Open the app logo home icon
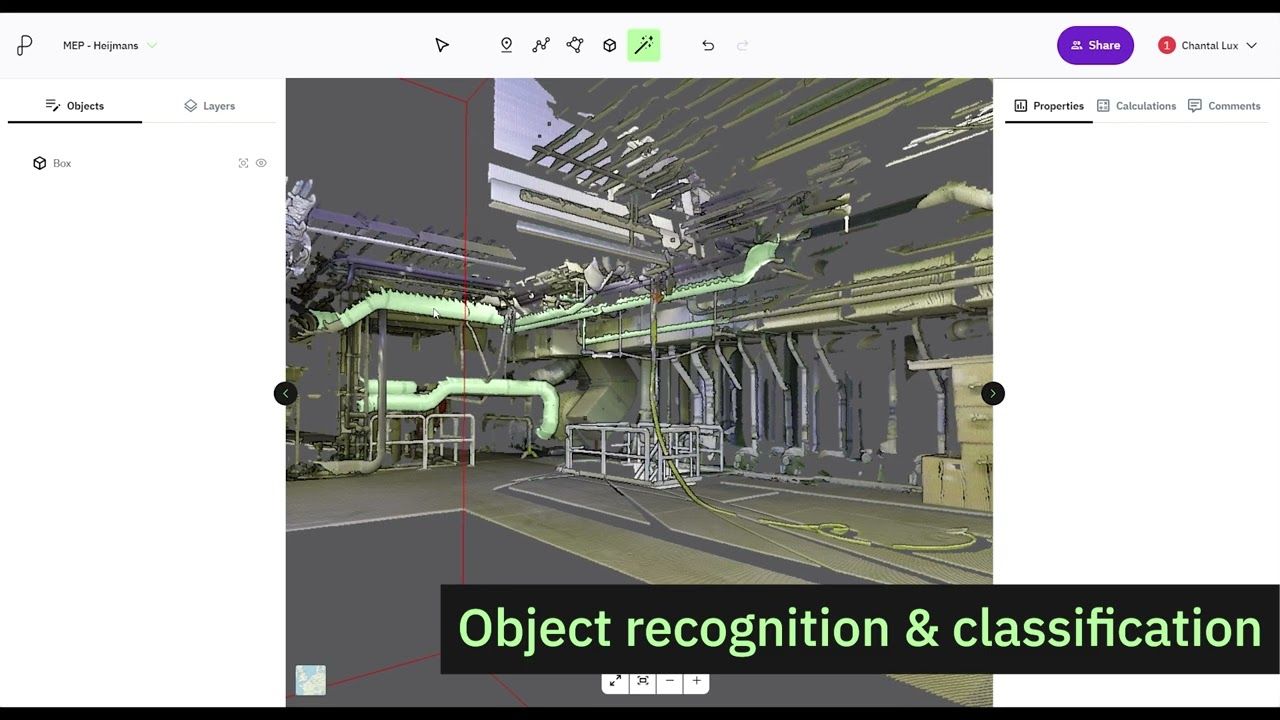Screen dimensions: 1280x720 pos(25,45)
